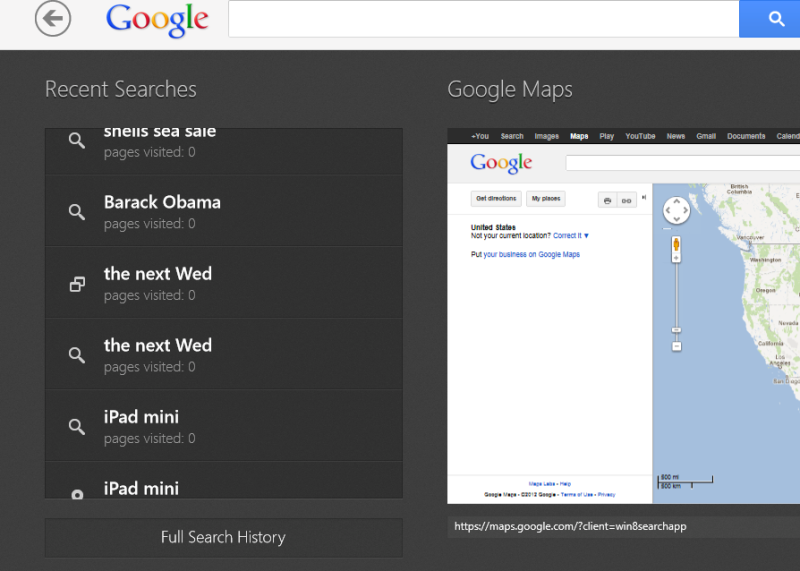Screen dimensions: 800x571
Task: Click the windows icon beside the next Wed
Action: coord(77,284)
